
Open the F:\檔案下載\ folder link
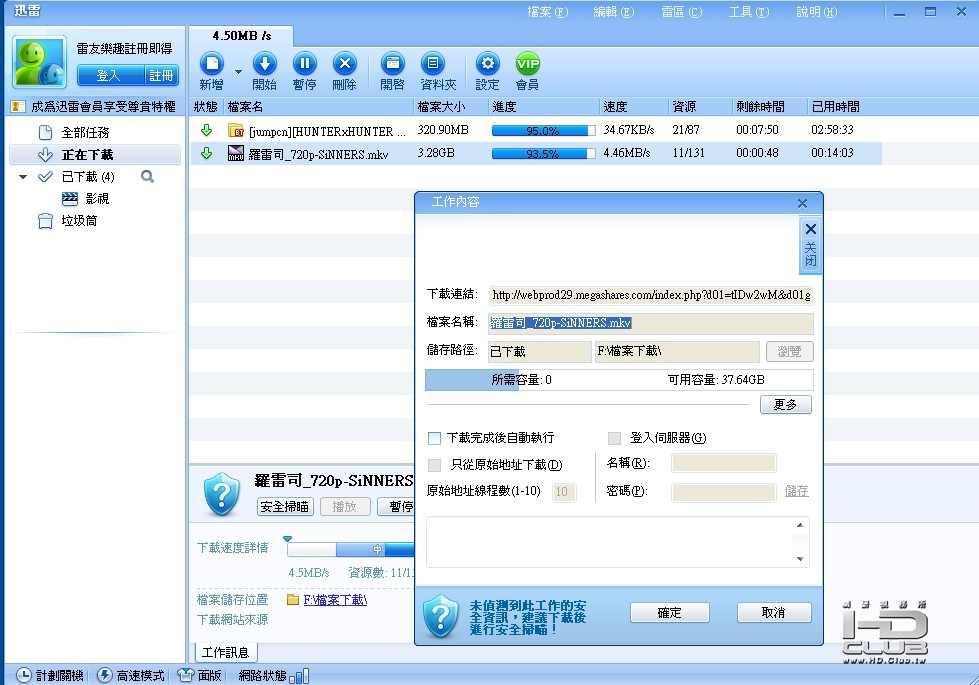point(335,600)
